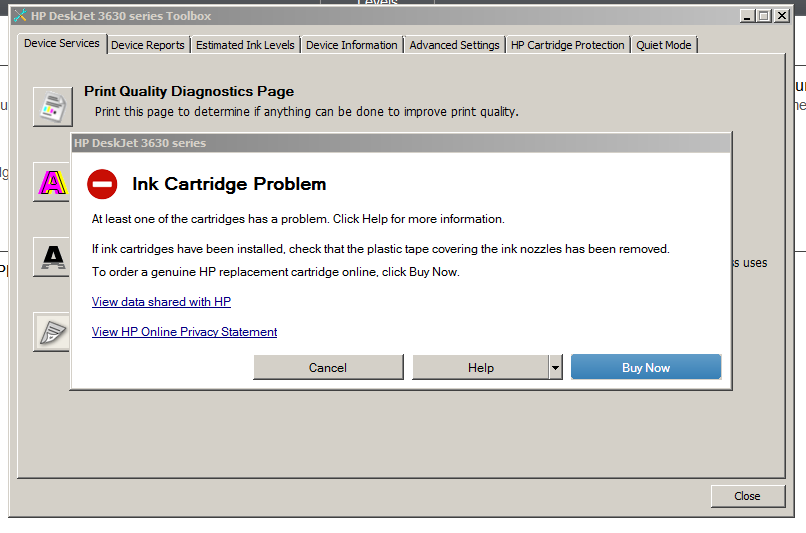This screenshot has height=533, width=806.
Task: Open View HP Online Privacy Statement link
Action: [185, 332]
